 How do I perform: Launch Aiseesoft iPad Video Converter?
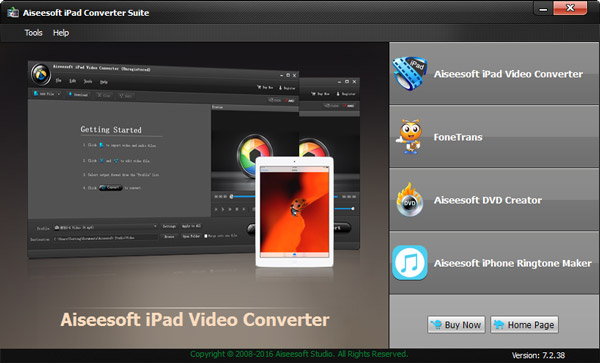tap(494, 73)
